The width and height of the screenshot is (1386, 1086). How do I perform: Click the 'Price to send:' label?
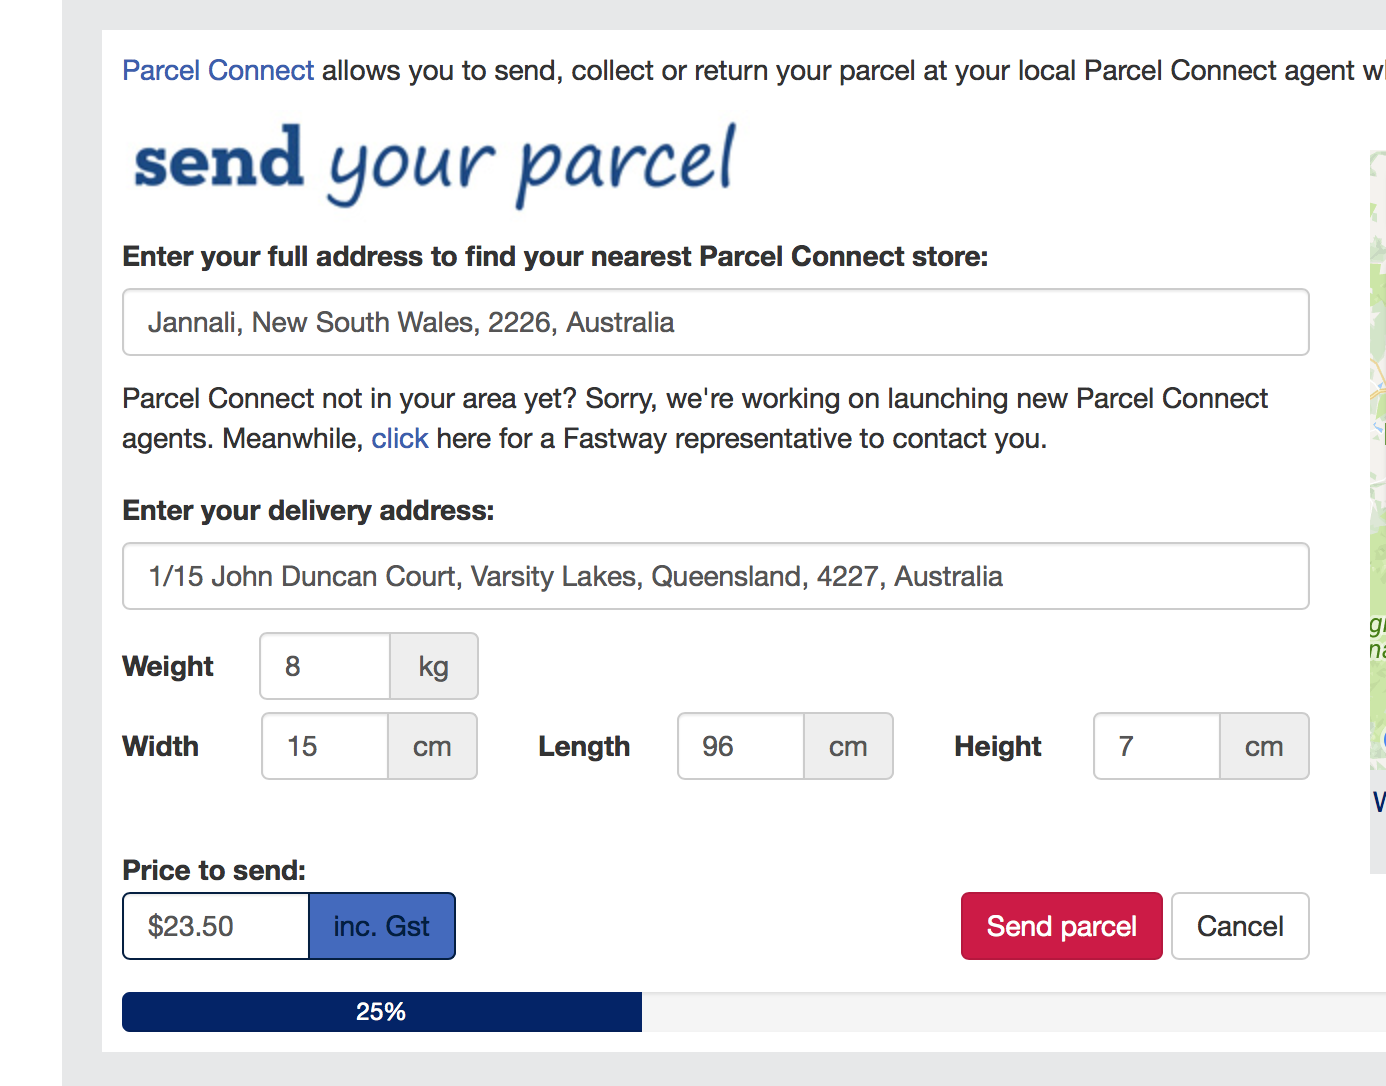click(x=214, y=870)
